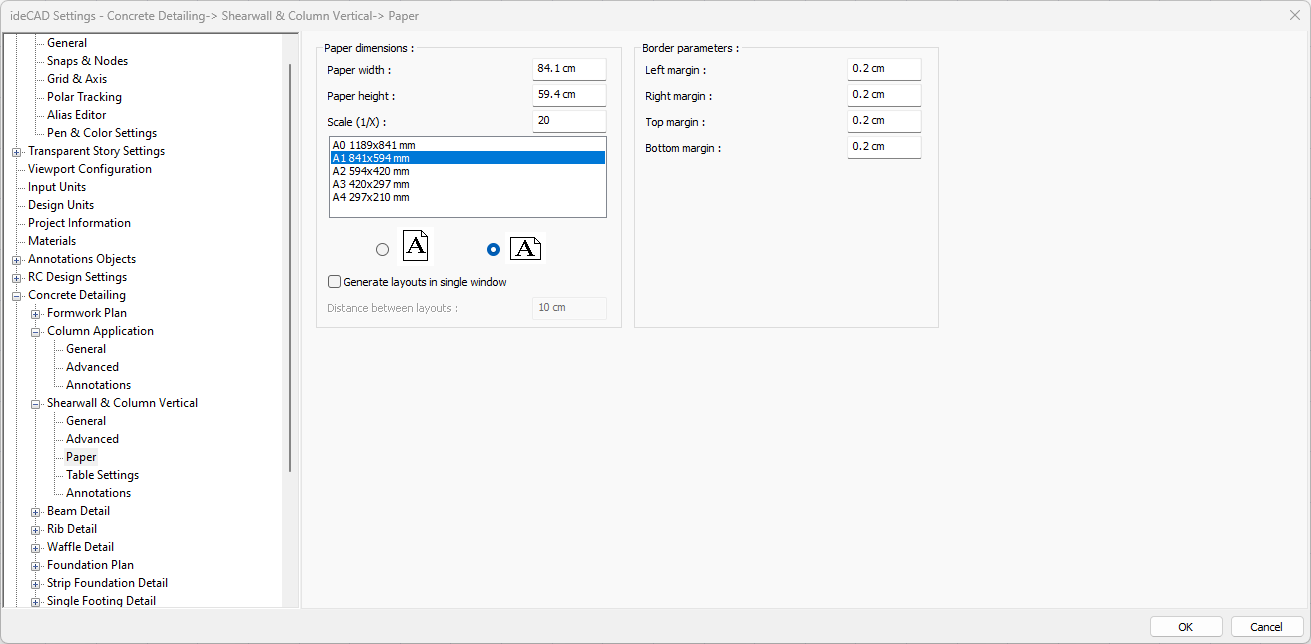Select the landscape orientation radio button
Screen dimensions: 1311x644
click(x=492, y=250)
